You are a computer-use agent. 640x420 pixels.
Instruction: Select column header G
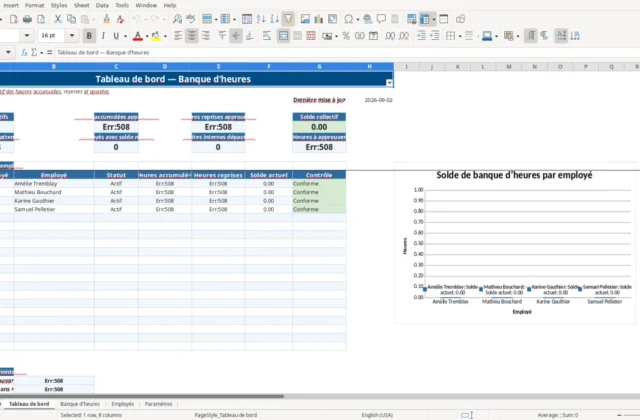click(x=319, y=66)
